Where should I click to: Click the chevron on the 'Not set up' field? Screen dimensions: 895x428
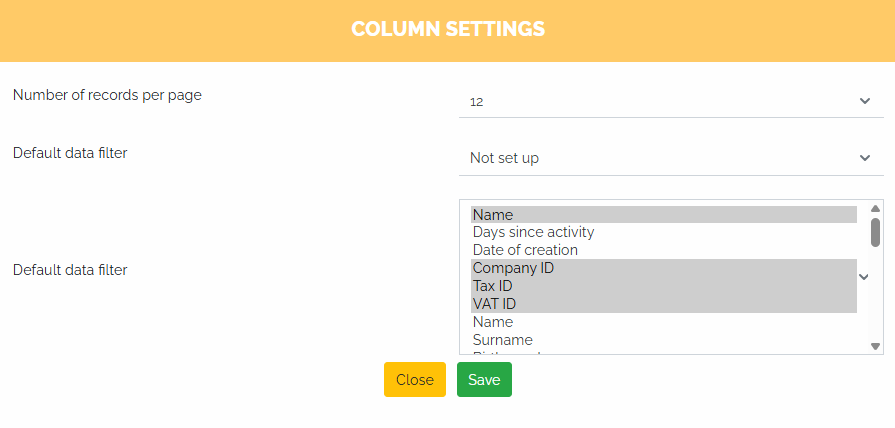coord(864,158)
